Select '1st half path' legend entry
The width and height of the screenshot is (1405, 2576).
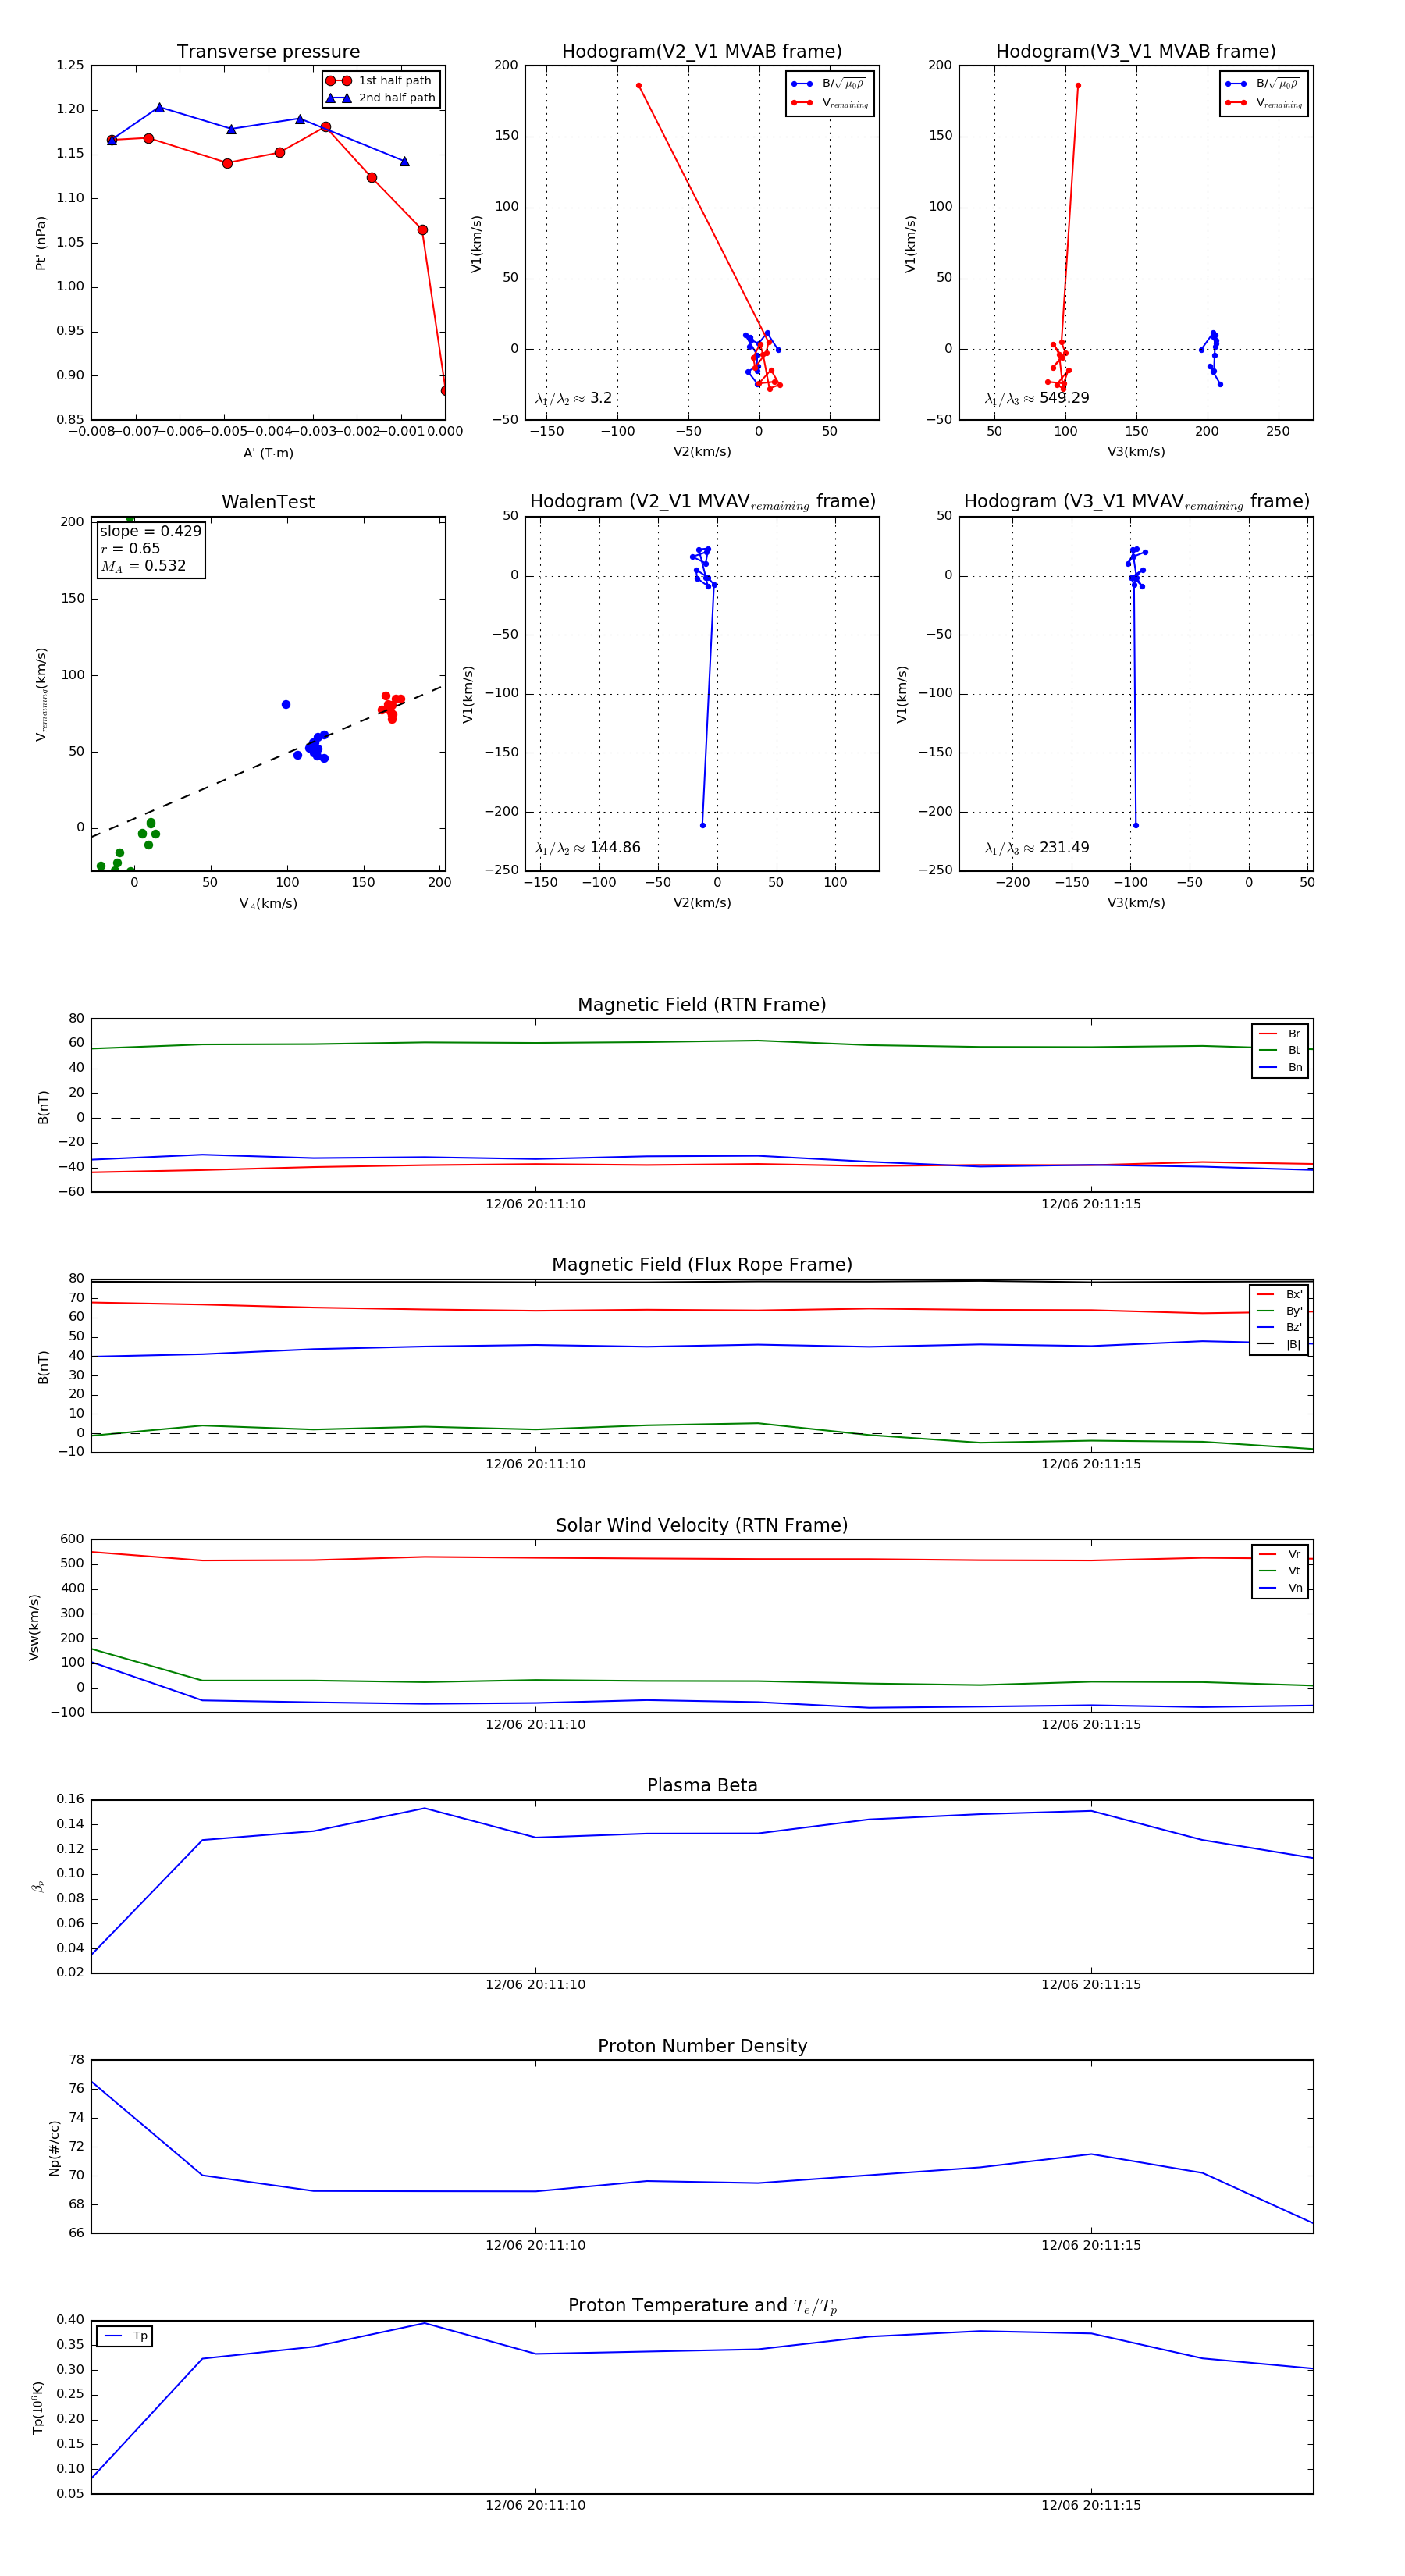point(380,80)
